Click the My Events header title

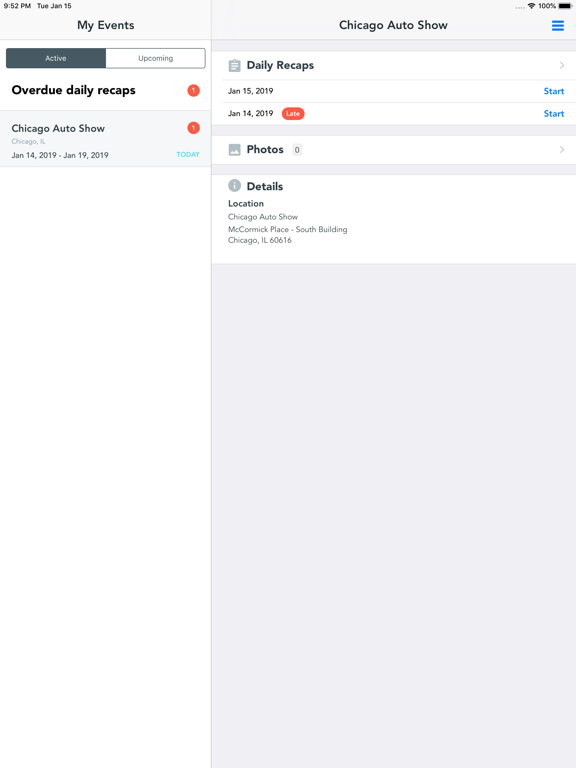coord(106,25)
